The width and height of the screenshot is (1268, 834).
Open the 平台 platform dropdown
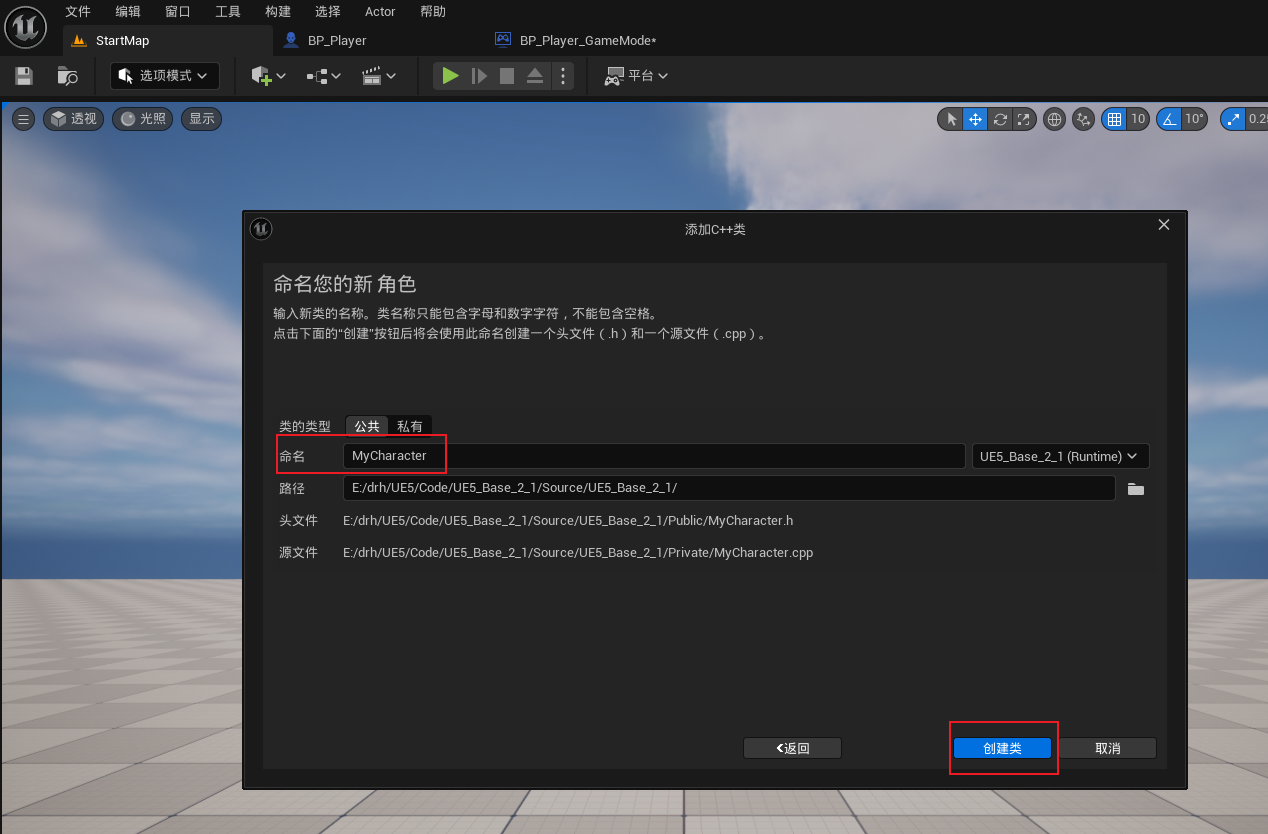coord(637,75)
